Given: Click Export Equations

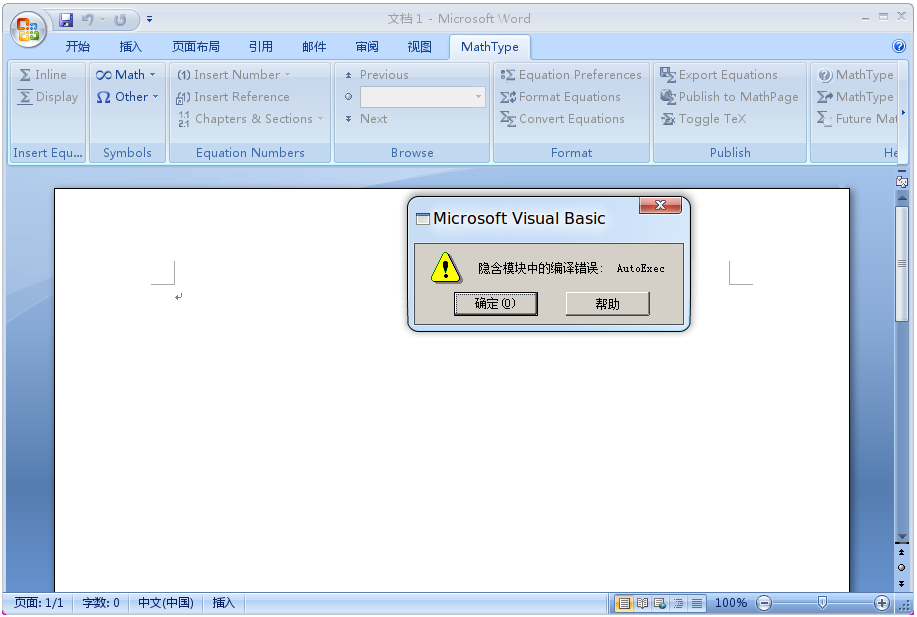Looking at the screenshot, I should point(719,75).
